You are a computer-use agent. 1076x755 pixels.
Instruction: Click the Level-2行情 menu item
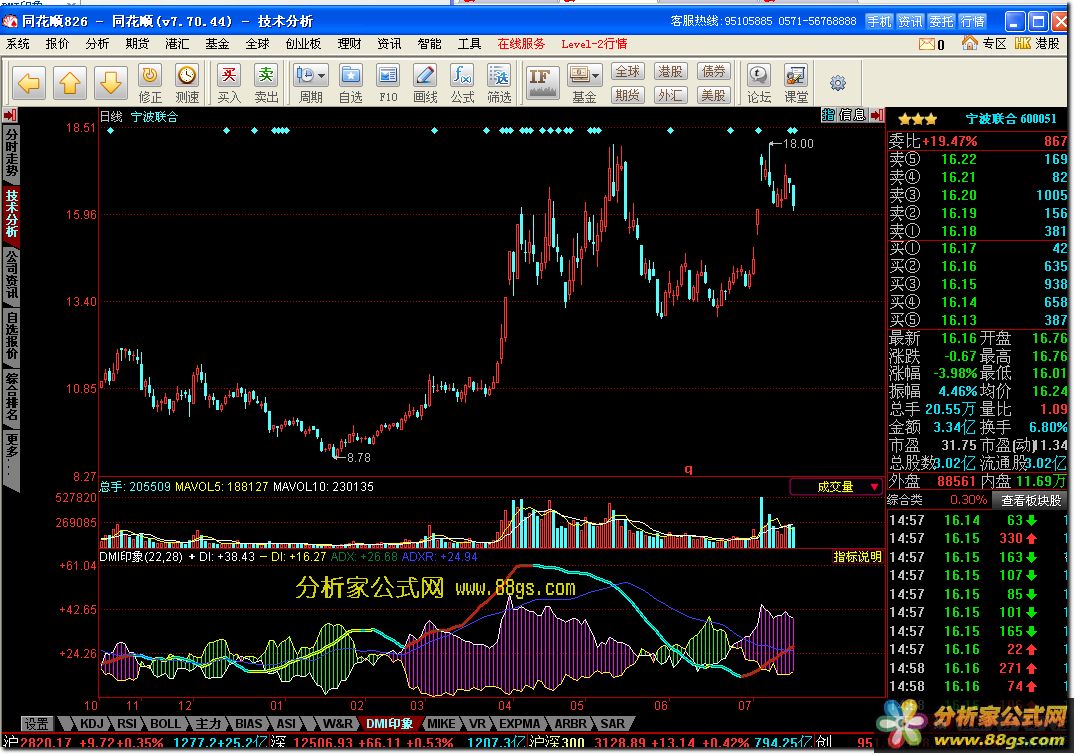point(594,44)
